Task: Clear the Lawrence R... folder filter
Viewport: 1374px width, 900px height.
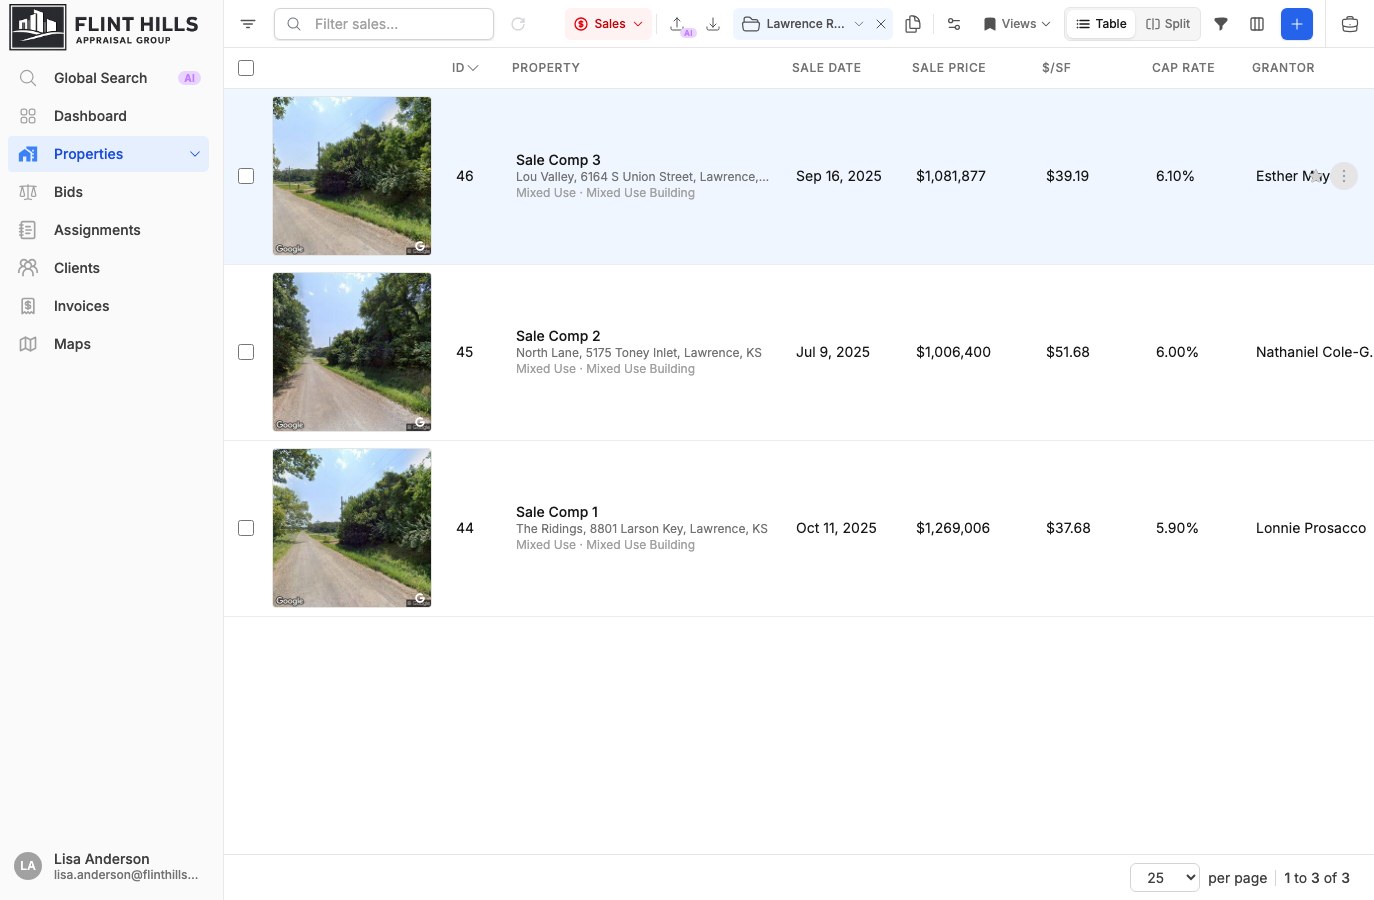Action: (x=881, y=24)
